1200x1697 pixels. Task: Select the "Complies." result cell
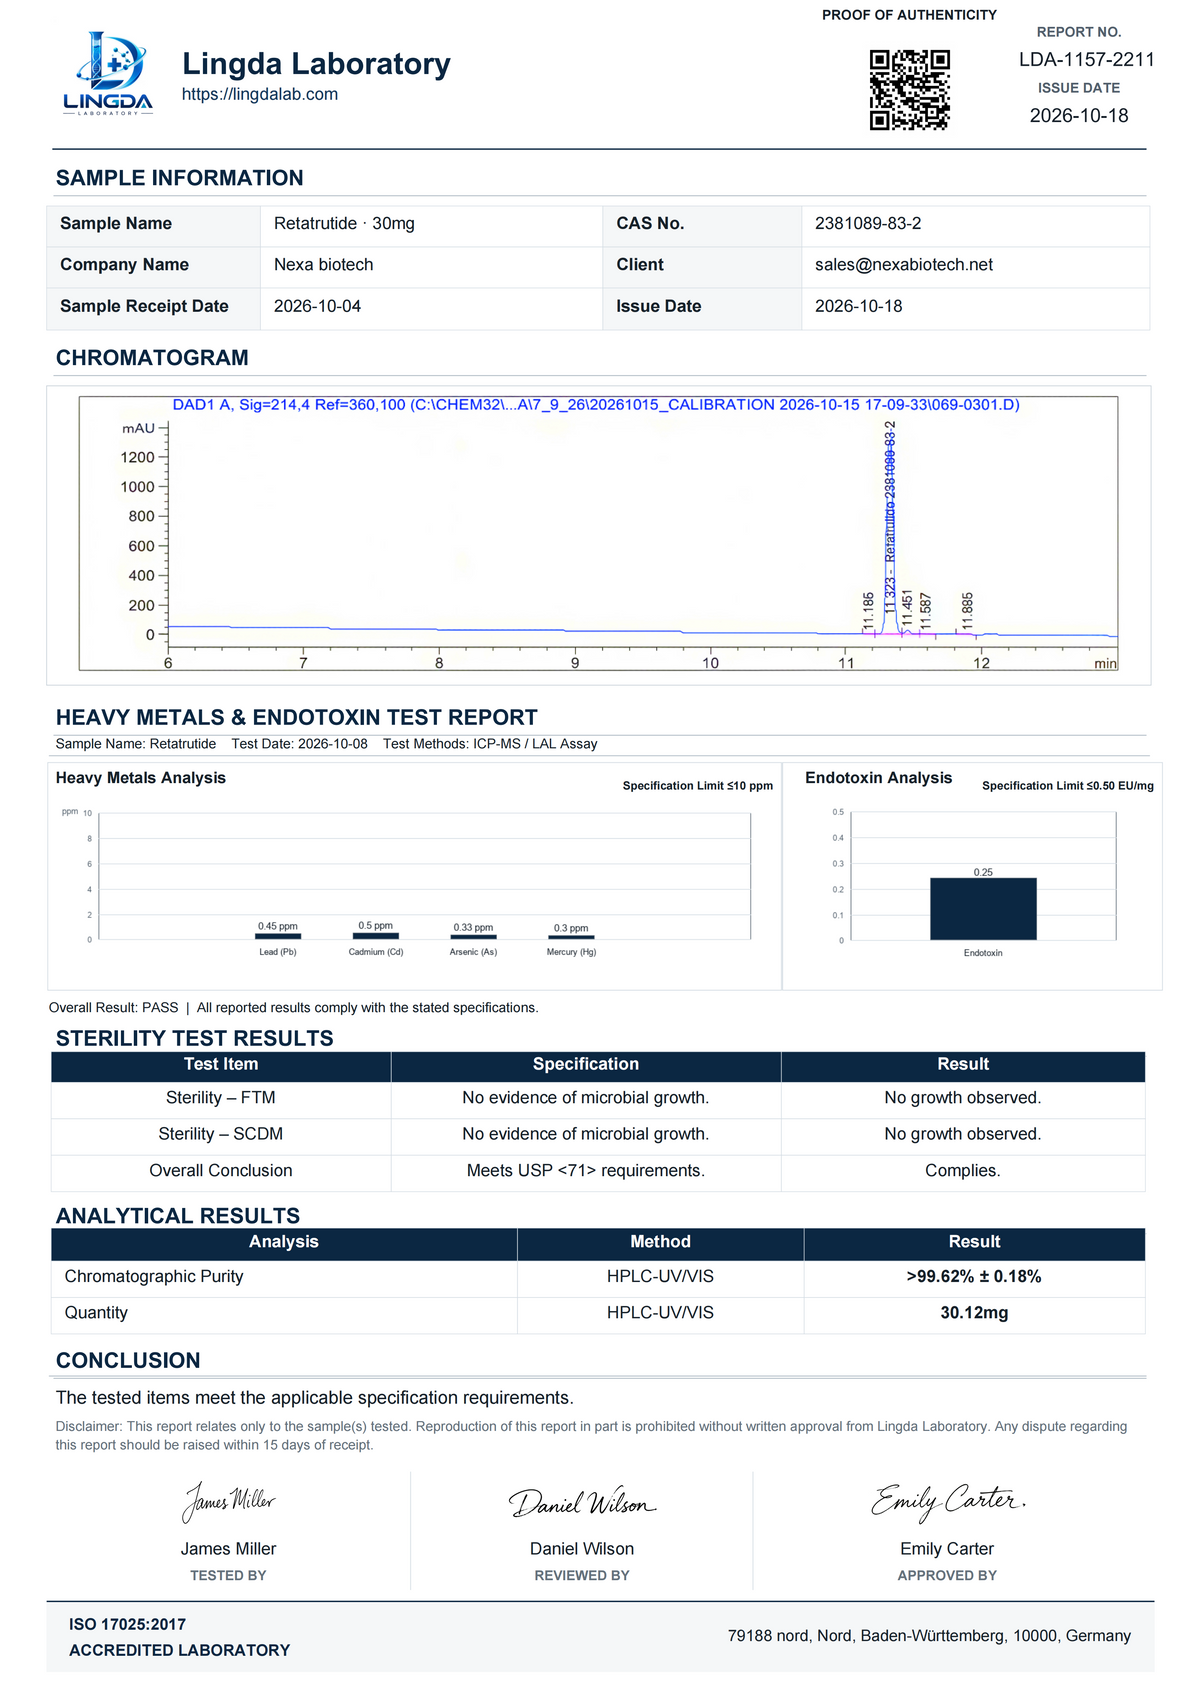coord(963,1171)
